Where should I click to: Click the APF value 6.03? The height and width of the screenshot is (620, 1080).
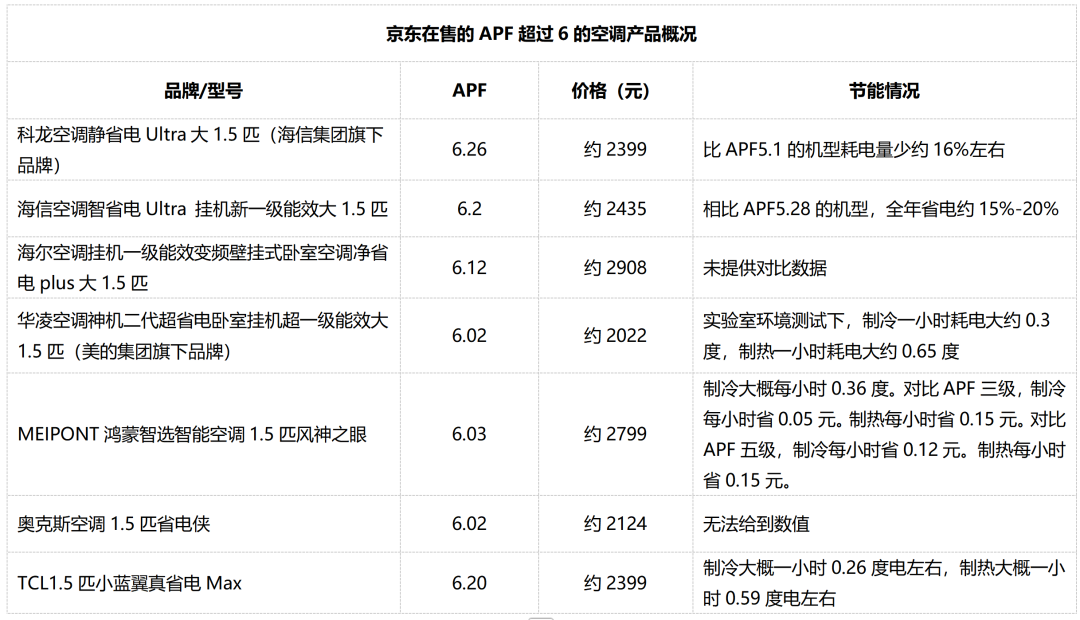[x=469, y=434]
